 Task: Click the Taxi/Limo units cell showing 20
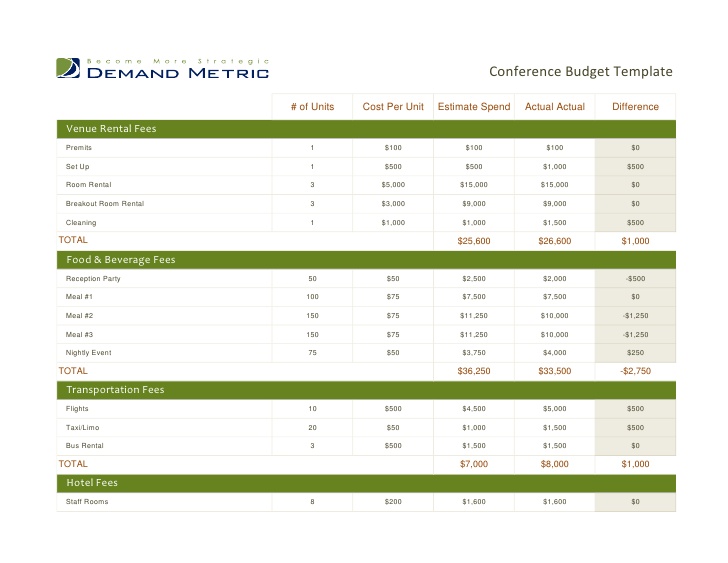312,428
